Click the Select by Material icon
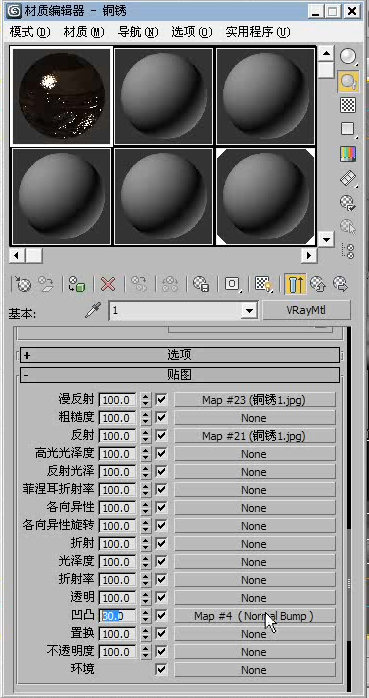This screenshot has width=369, height=698. (x=348, y=227)
